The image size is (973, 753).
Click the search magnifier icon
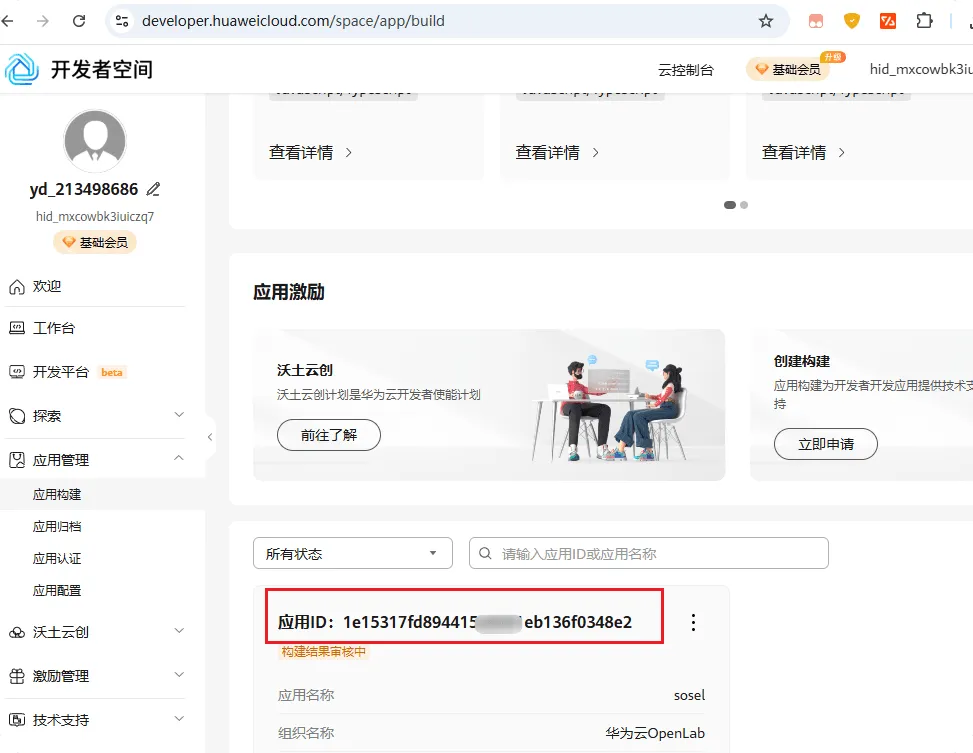(x=485, y=553)
